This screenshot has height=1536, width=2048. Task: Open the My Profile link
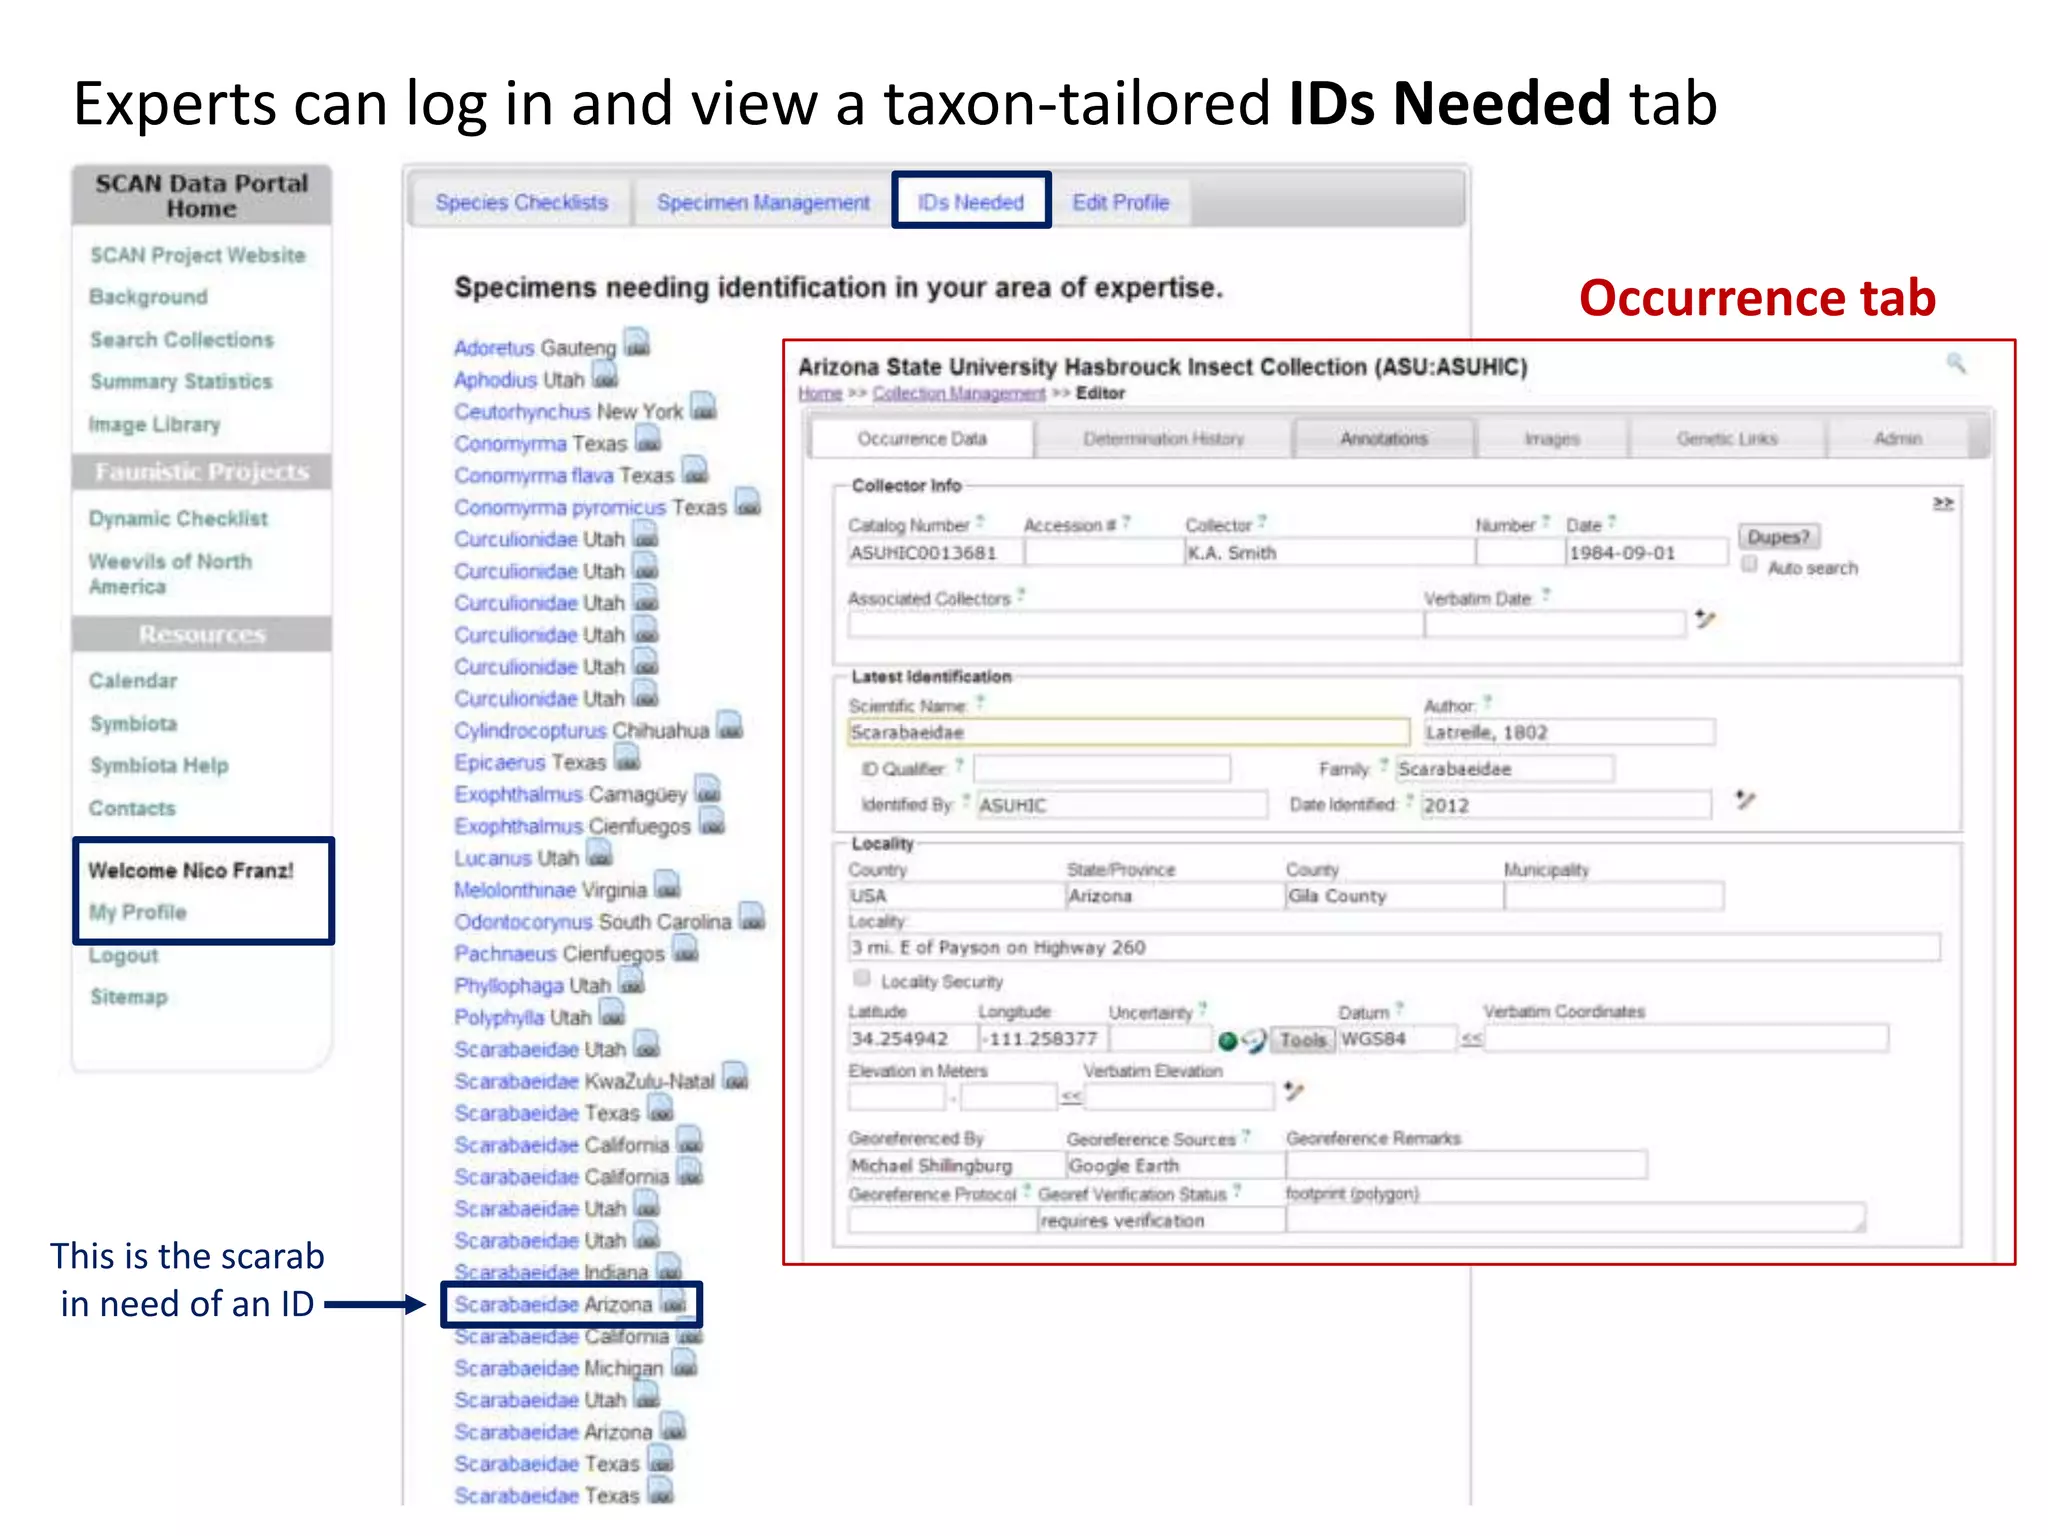137,912
